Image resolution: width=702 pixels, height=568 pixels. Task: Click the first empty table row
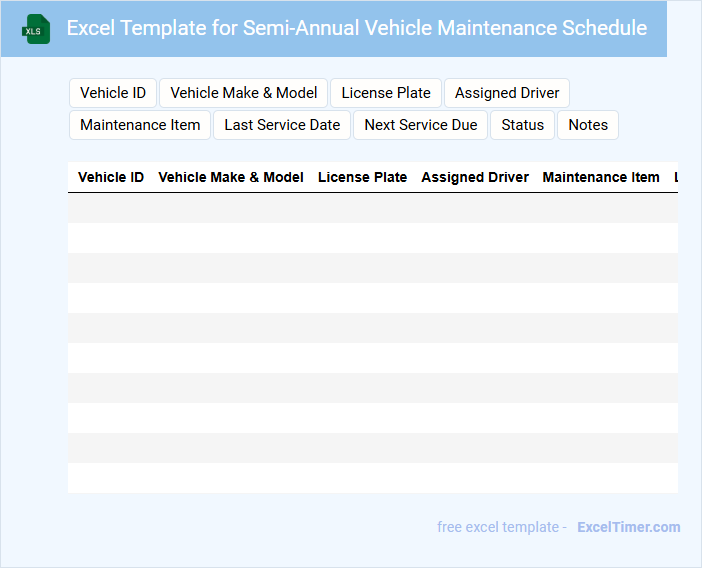(372, 208)
